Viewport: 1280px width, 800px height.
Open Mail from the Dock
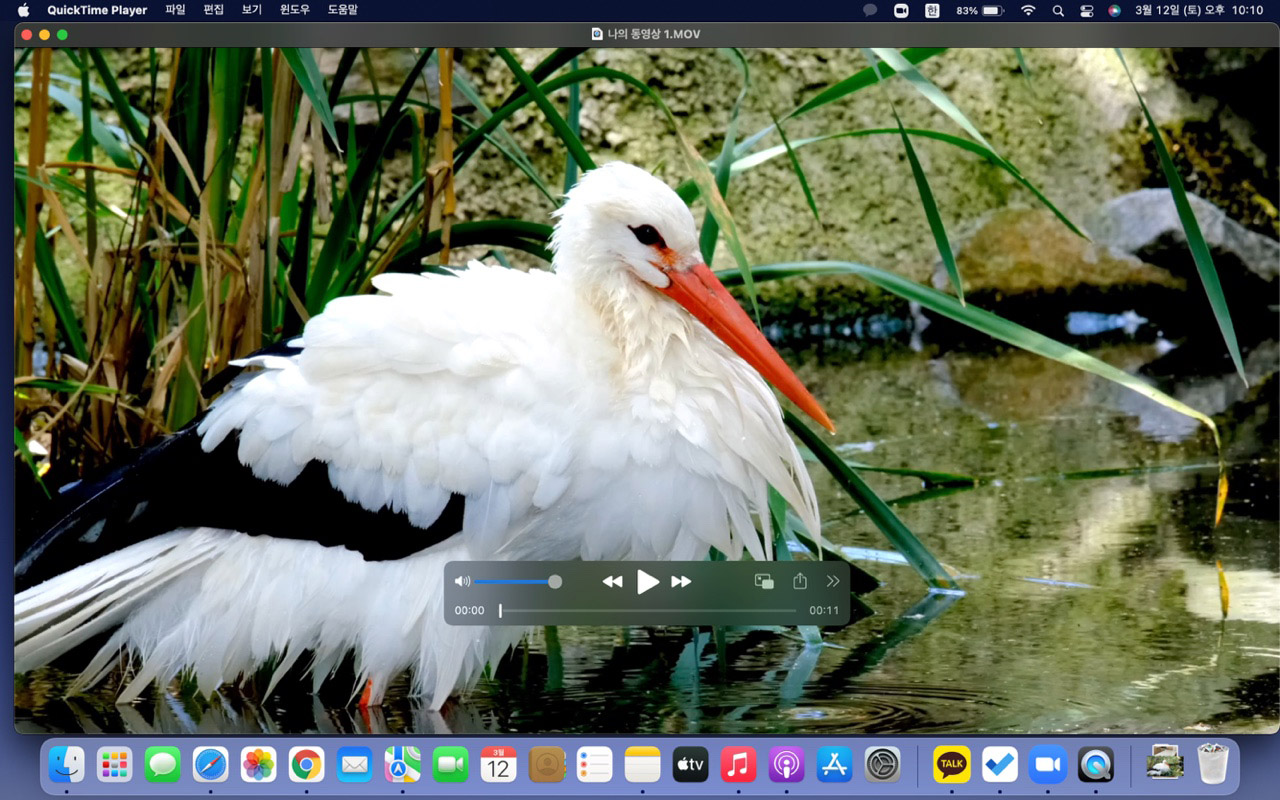tap(355, 765)
